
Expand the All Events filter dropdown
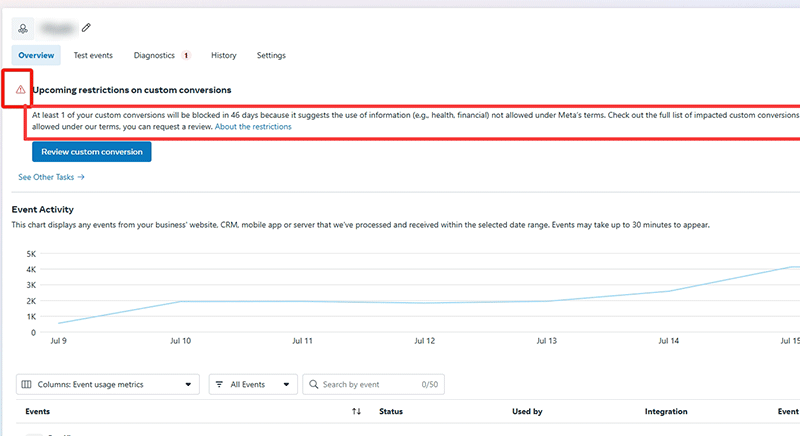253,384
